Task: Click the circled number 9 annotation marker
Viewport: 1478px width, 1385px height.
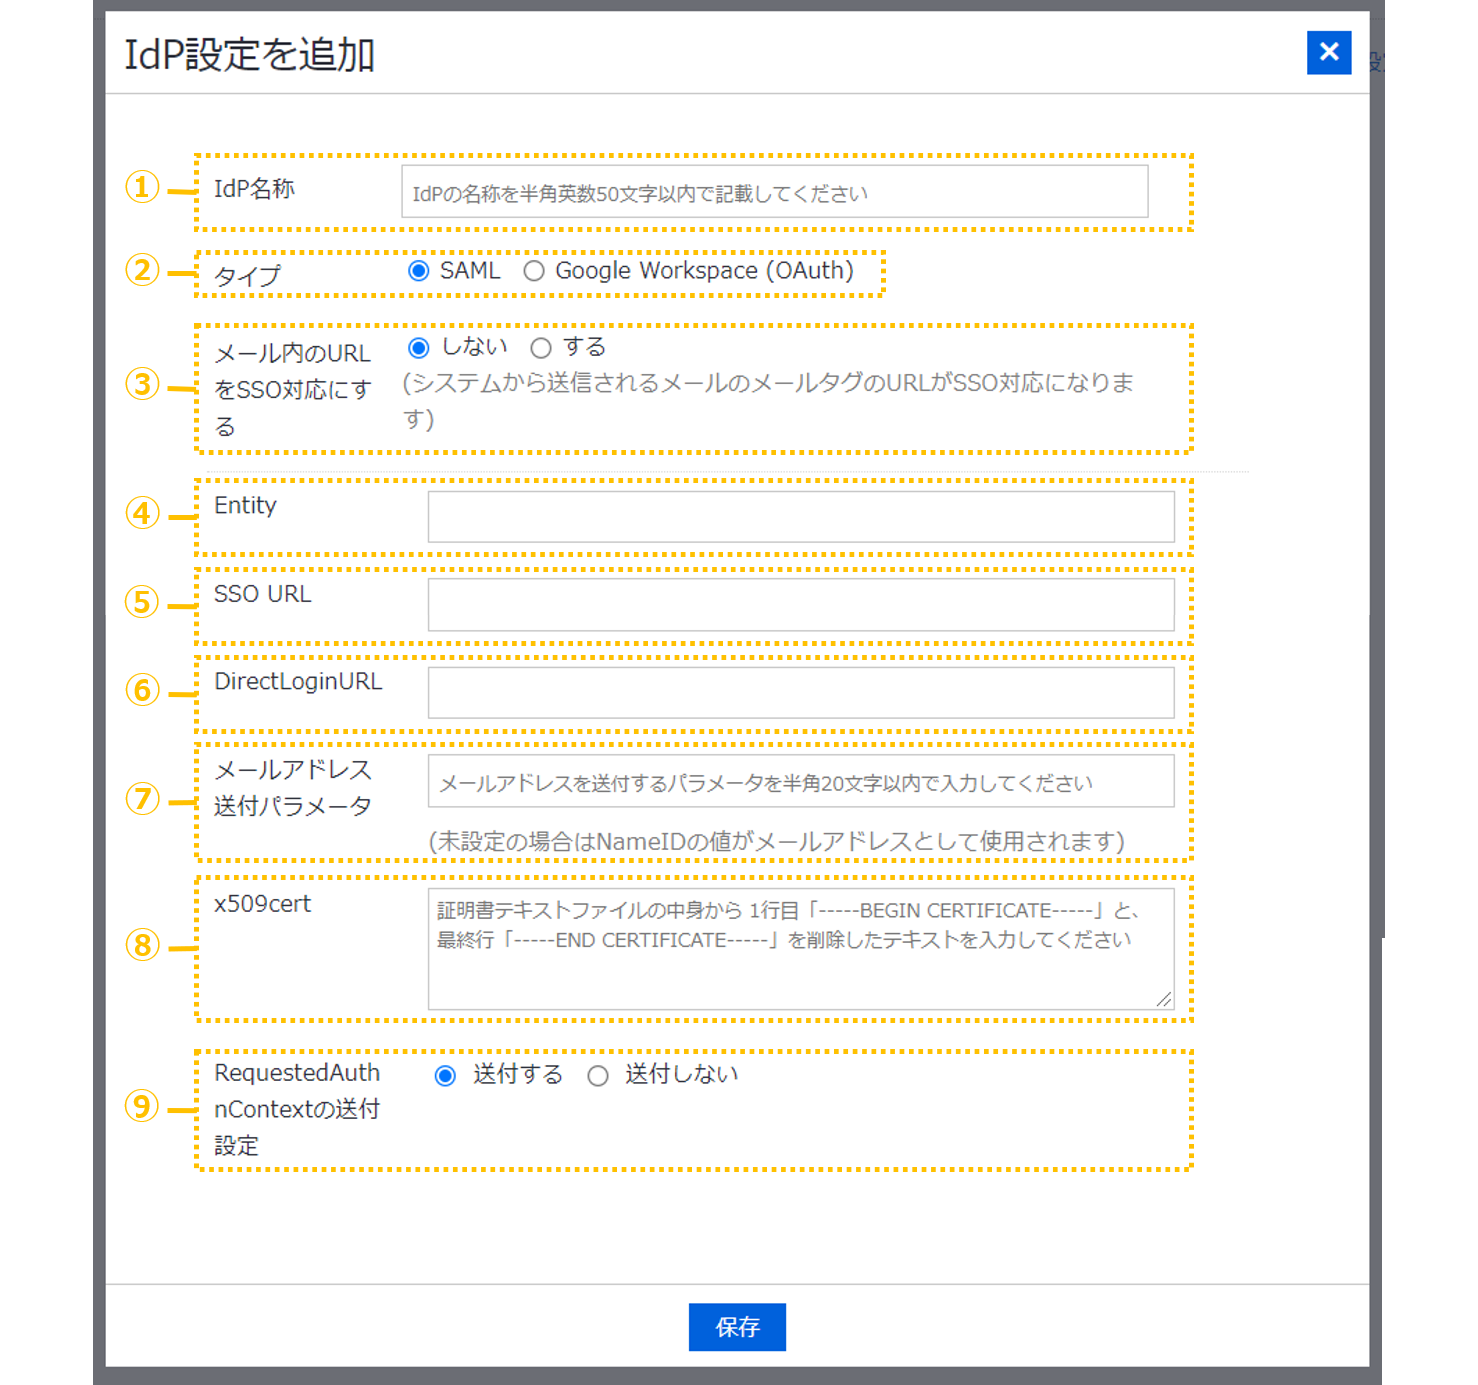Action: coord(142,1106)
